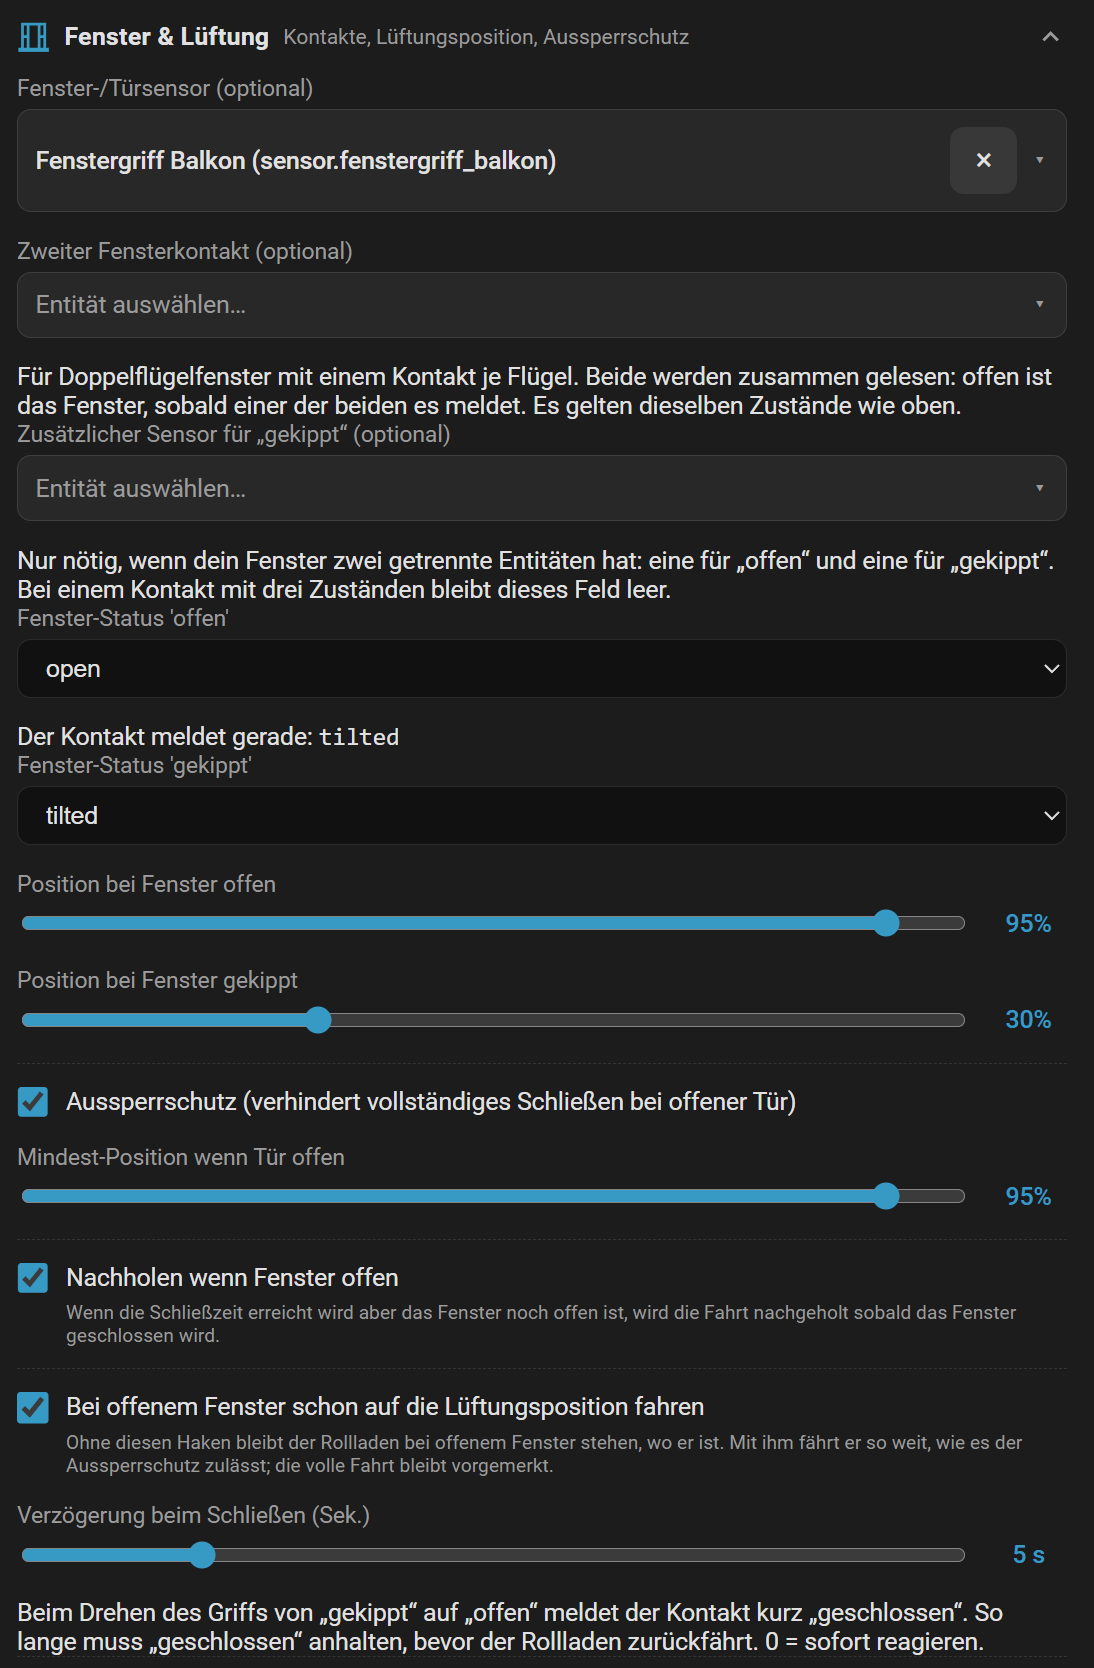Image resolution: width=1094 pixels, height=1668 pixels.
Task: Click the Fenster & Lüftung section title
Action: [167, 37]
